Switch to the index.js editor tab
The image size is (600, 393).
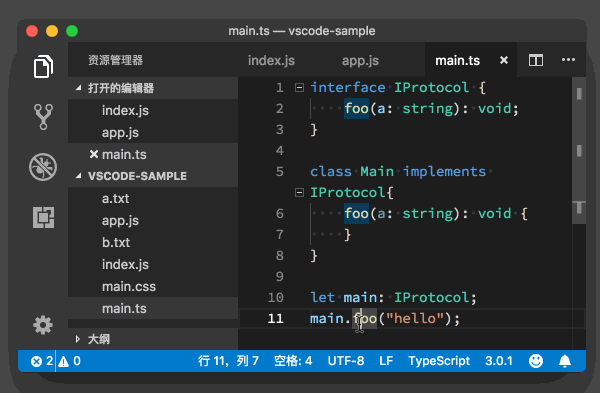[271, 60]
